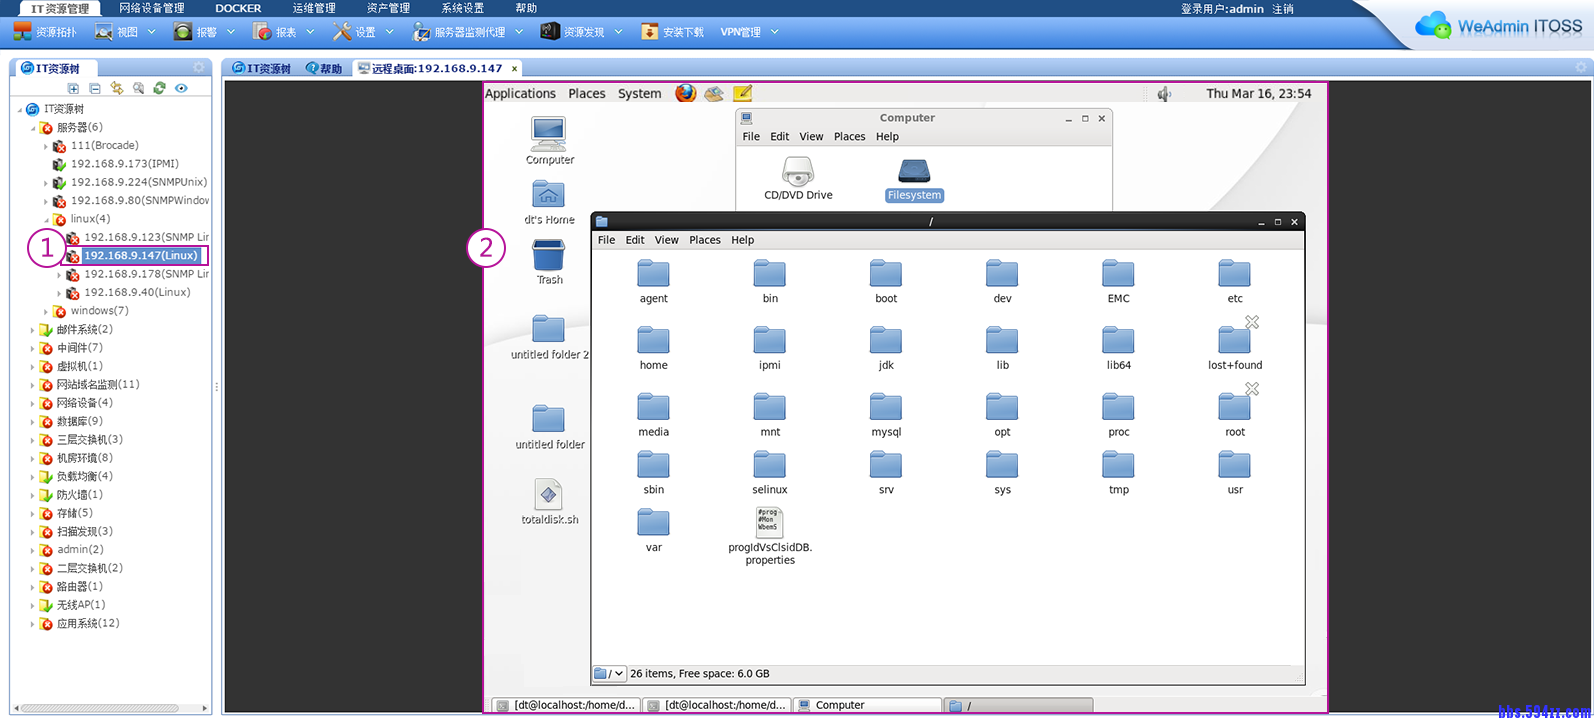This screenshot has height=722, width=1594.
Task: Expand the windows(7) tree node
Action: pos(46,311)
